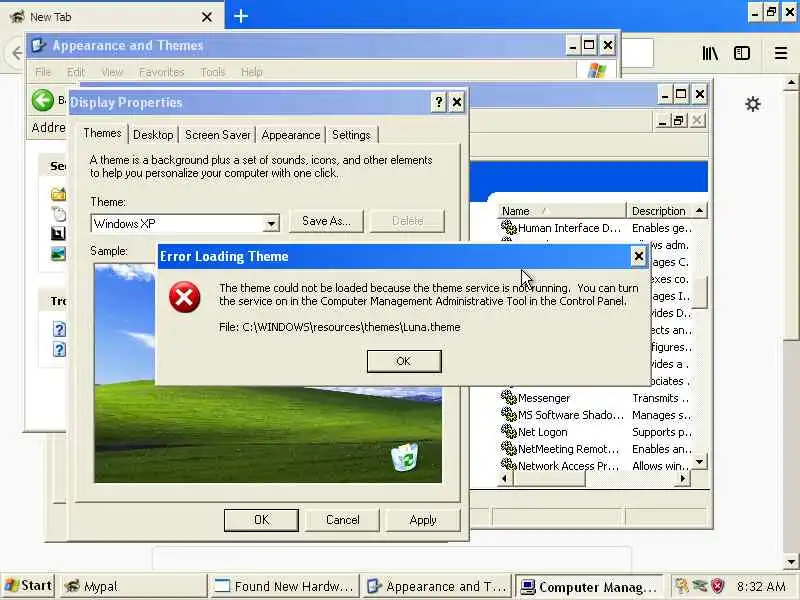
Task: Click services list scroll-down arrow
Action: (x=699, y=462)
